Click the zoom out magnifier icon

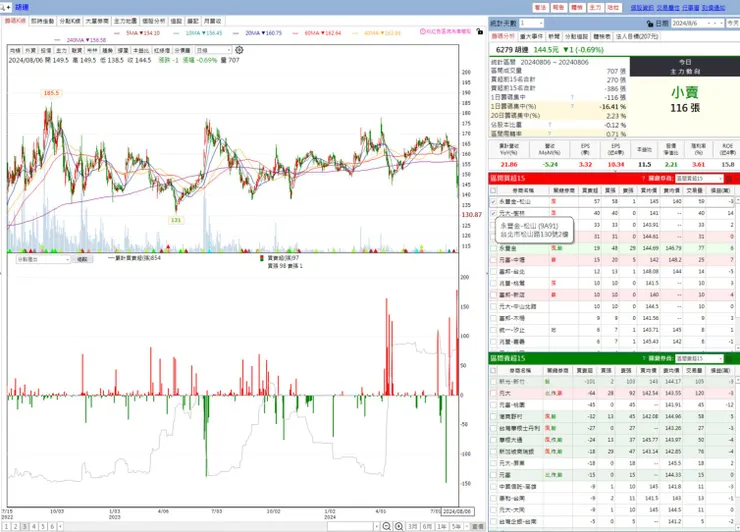387,526
